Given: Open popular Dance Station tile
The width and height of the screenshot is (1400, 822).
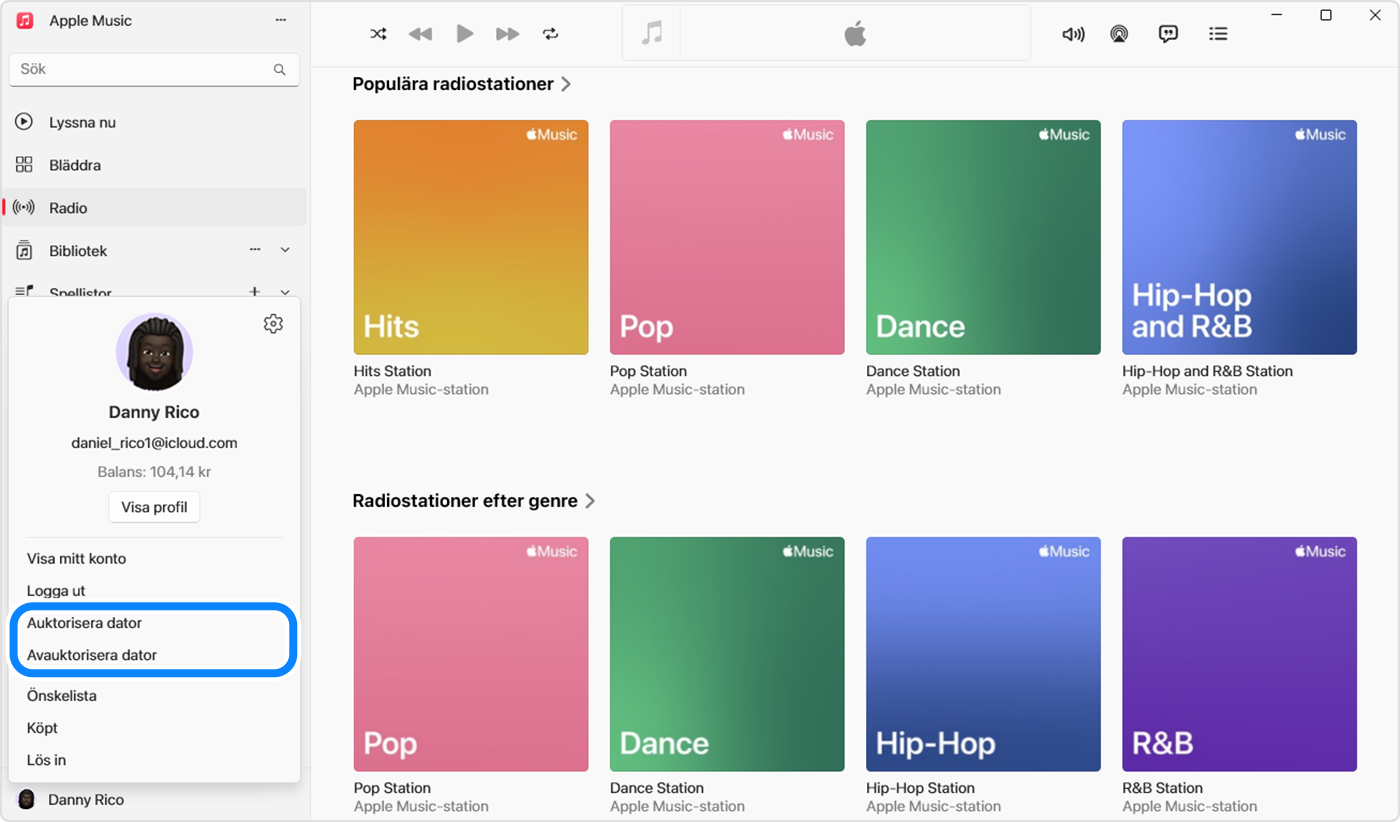Looking at the screenshot, I should (983, 237).
